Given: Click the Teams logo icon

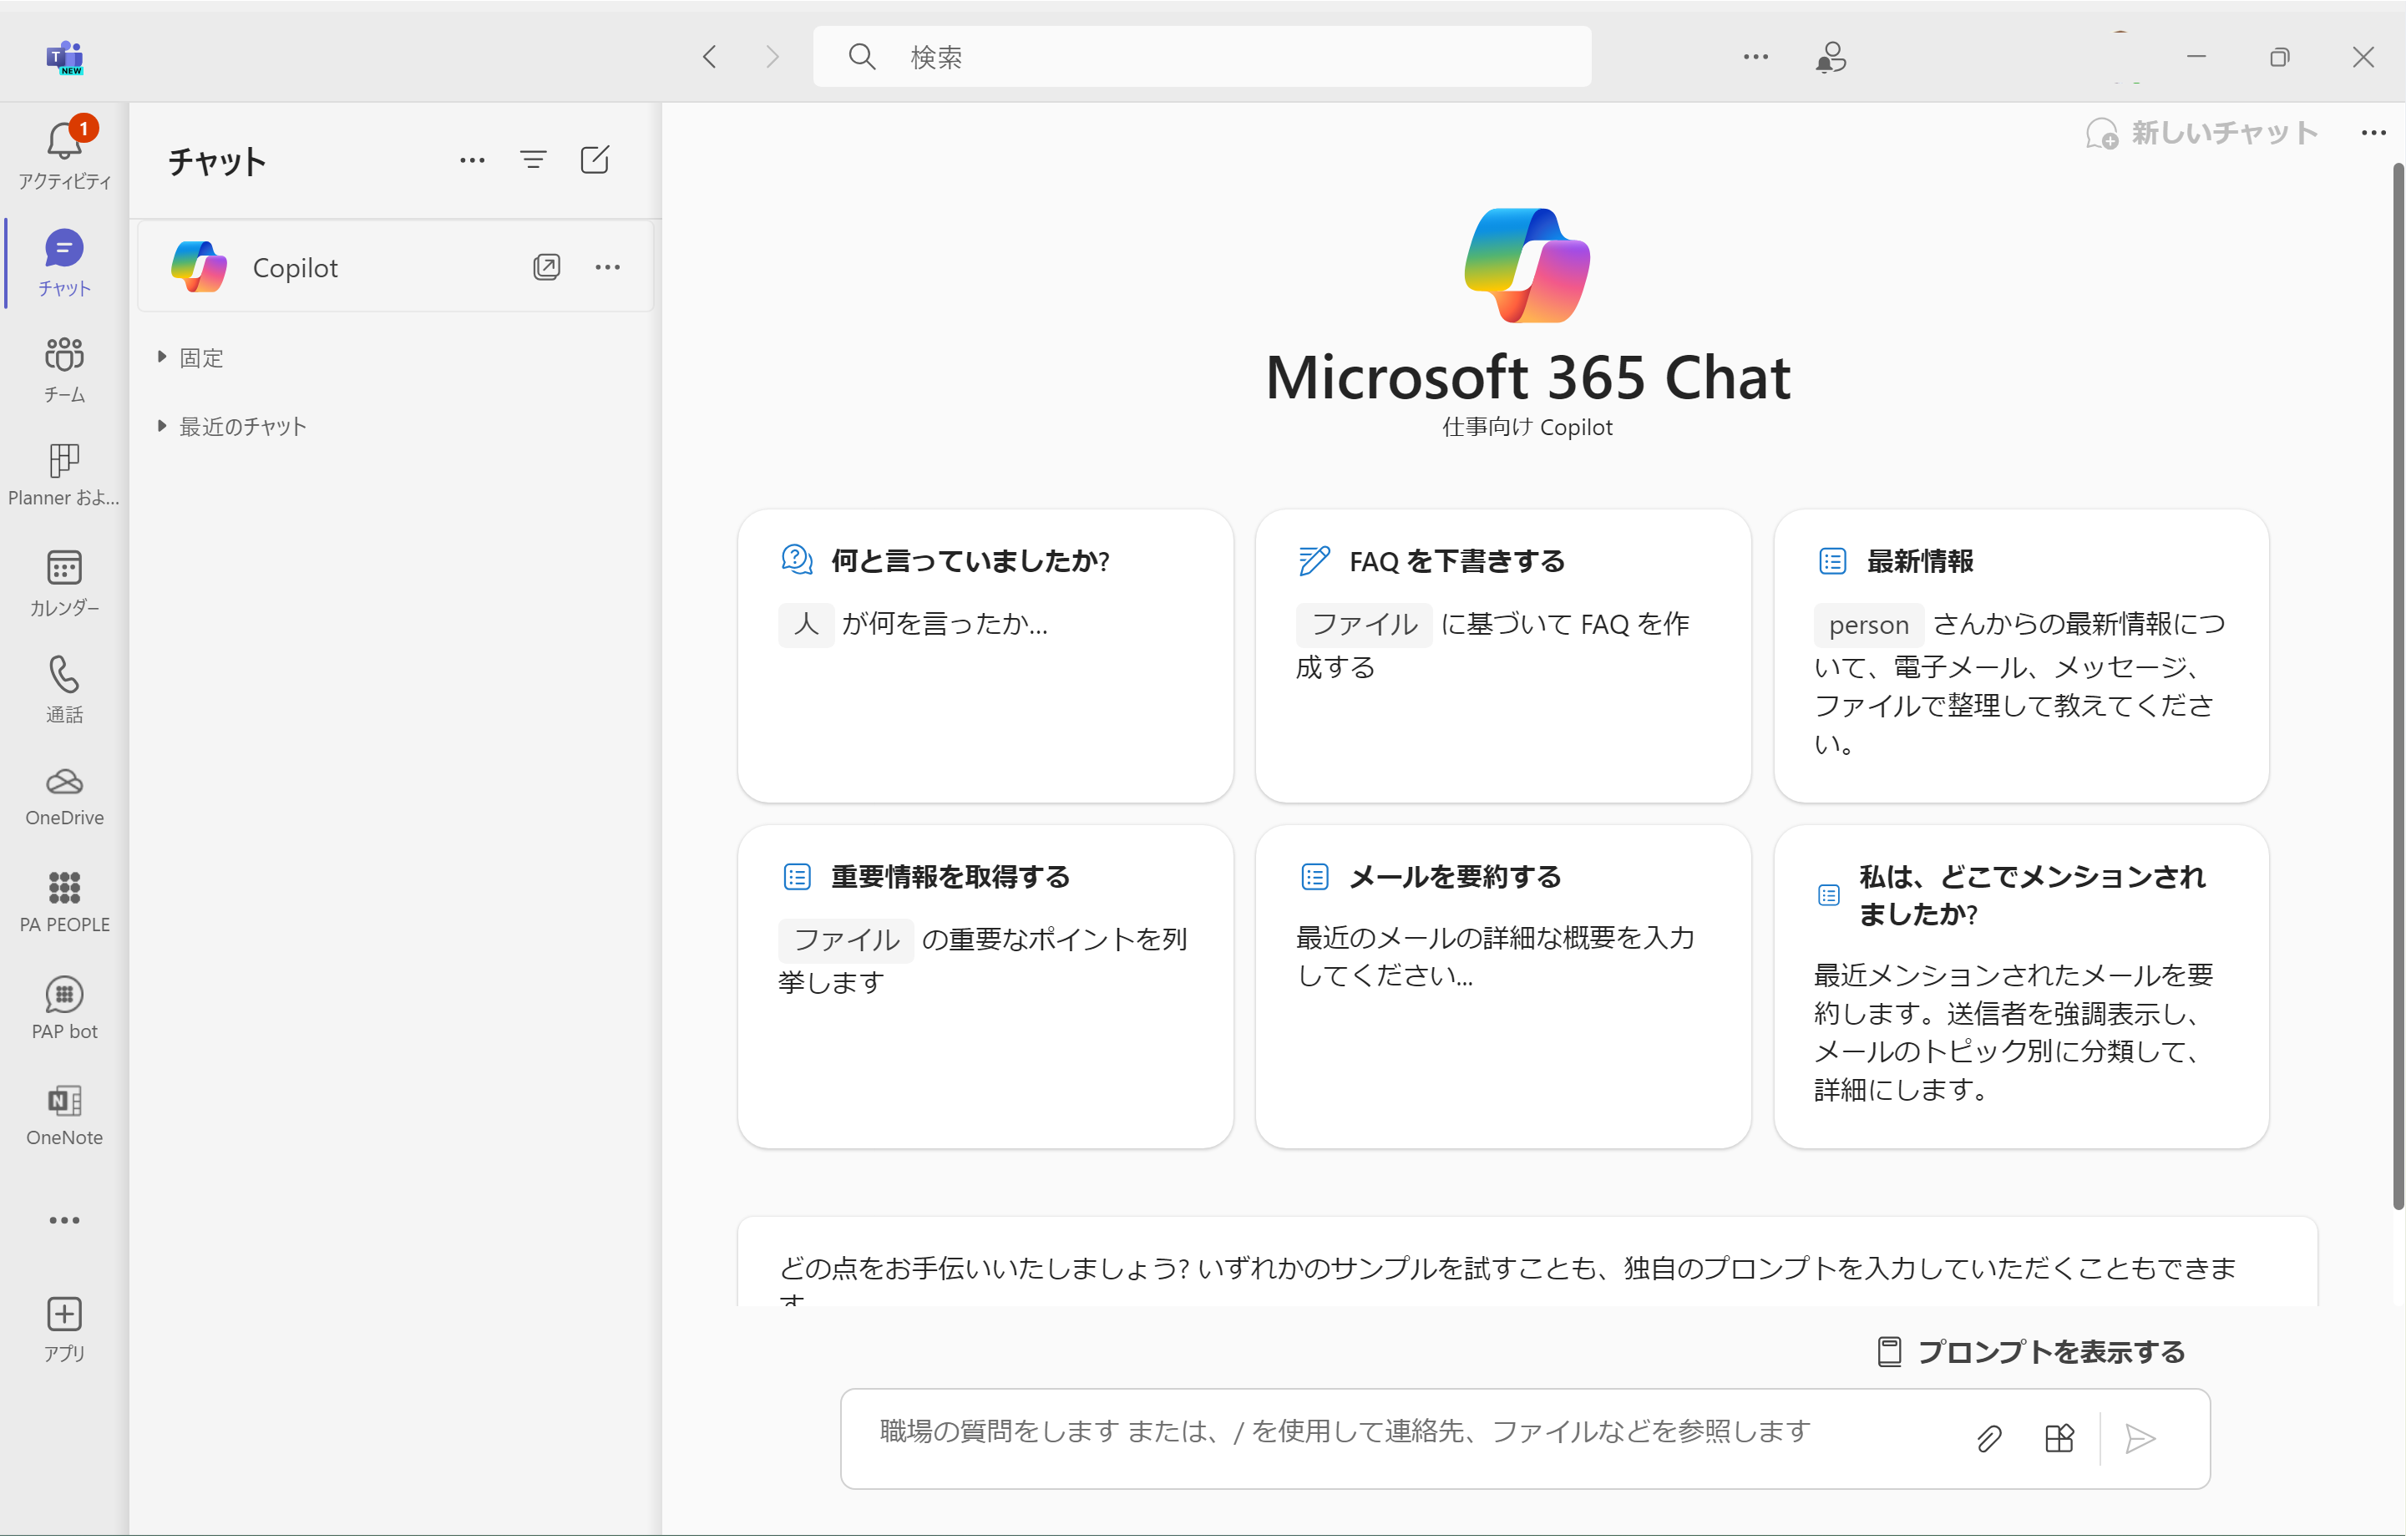Looking at the screenshot, I should [65, 57].
